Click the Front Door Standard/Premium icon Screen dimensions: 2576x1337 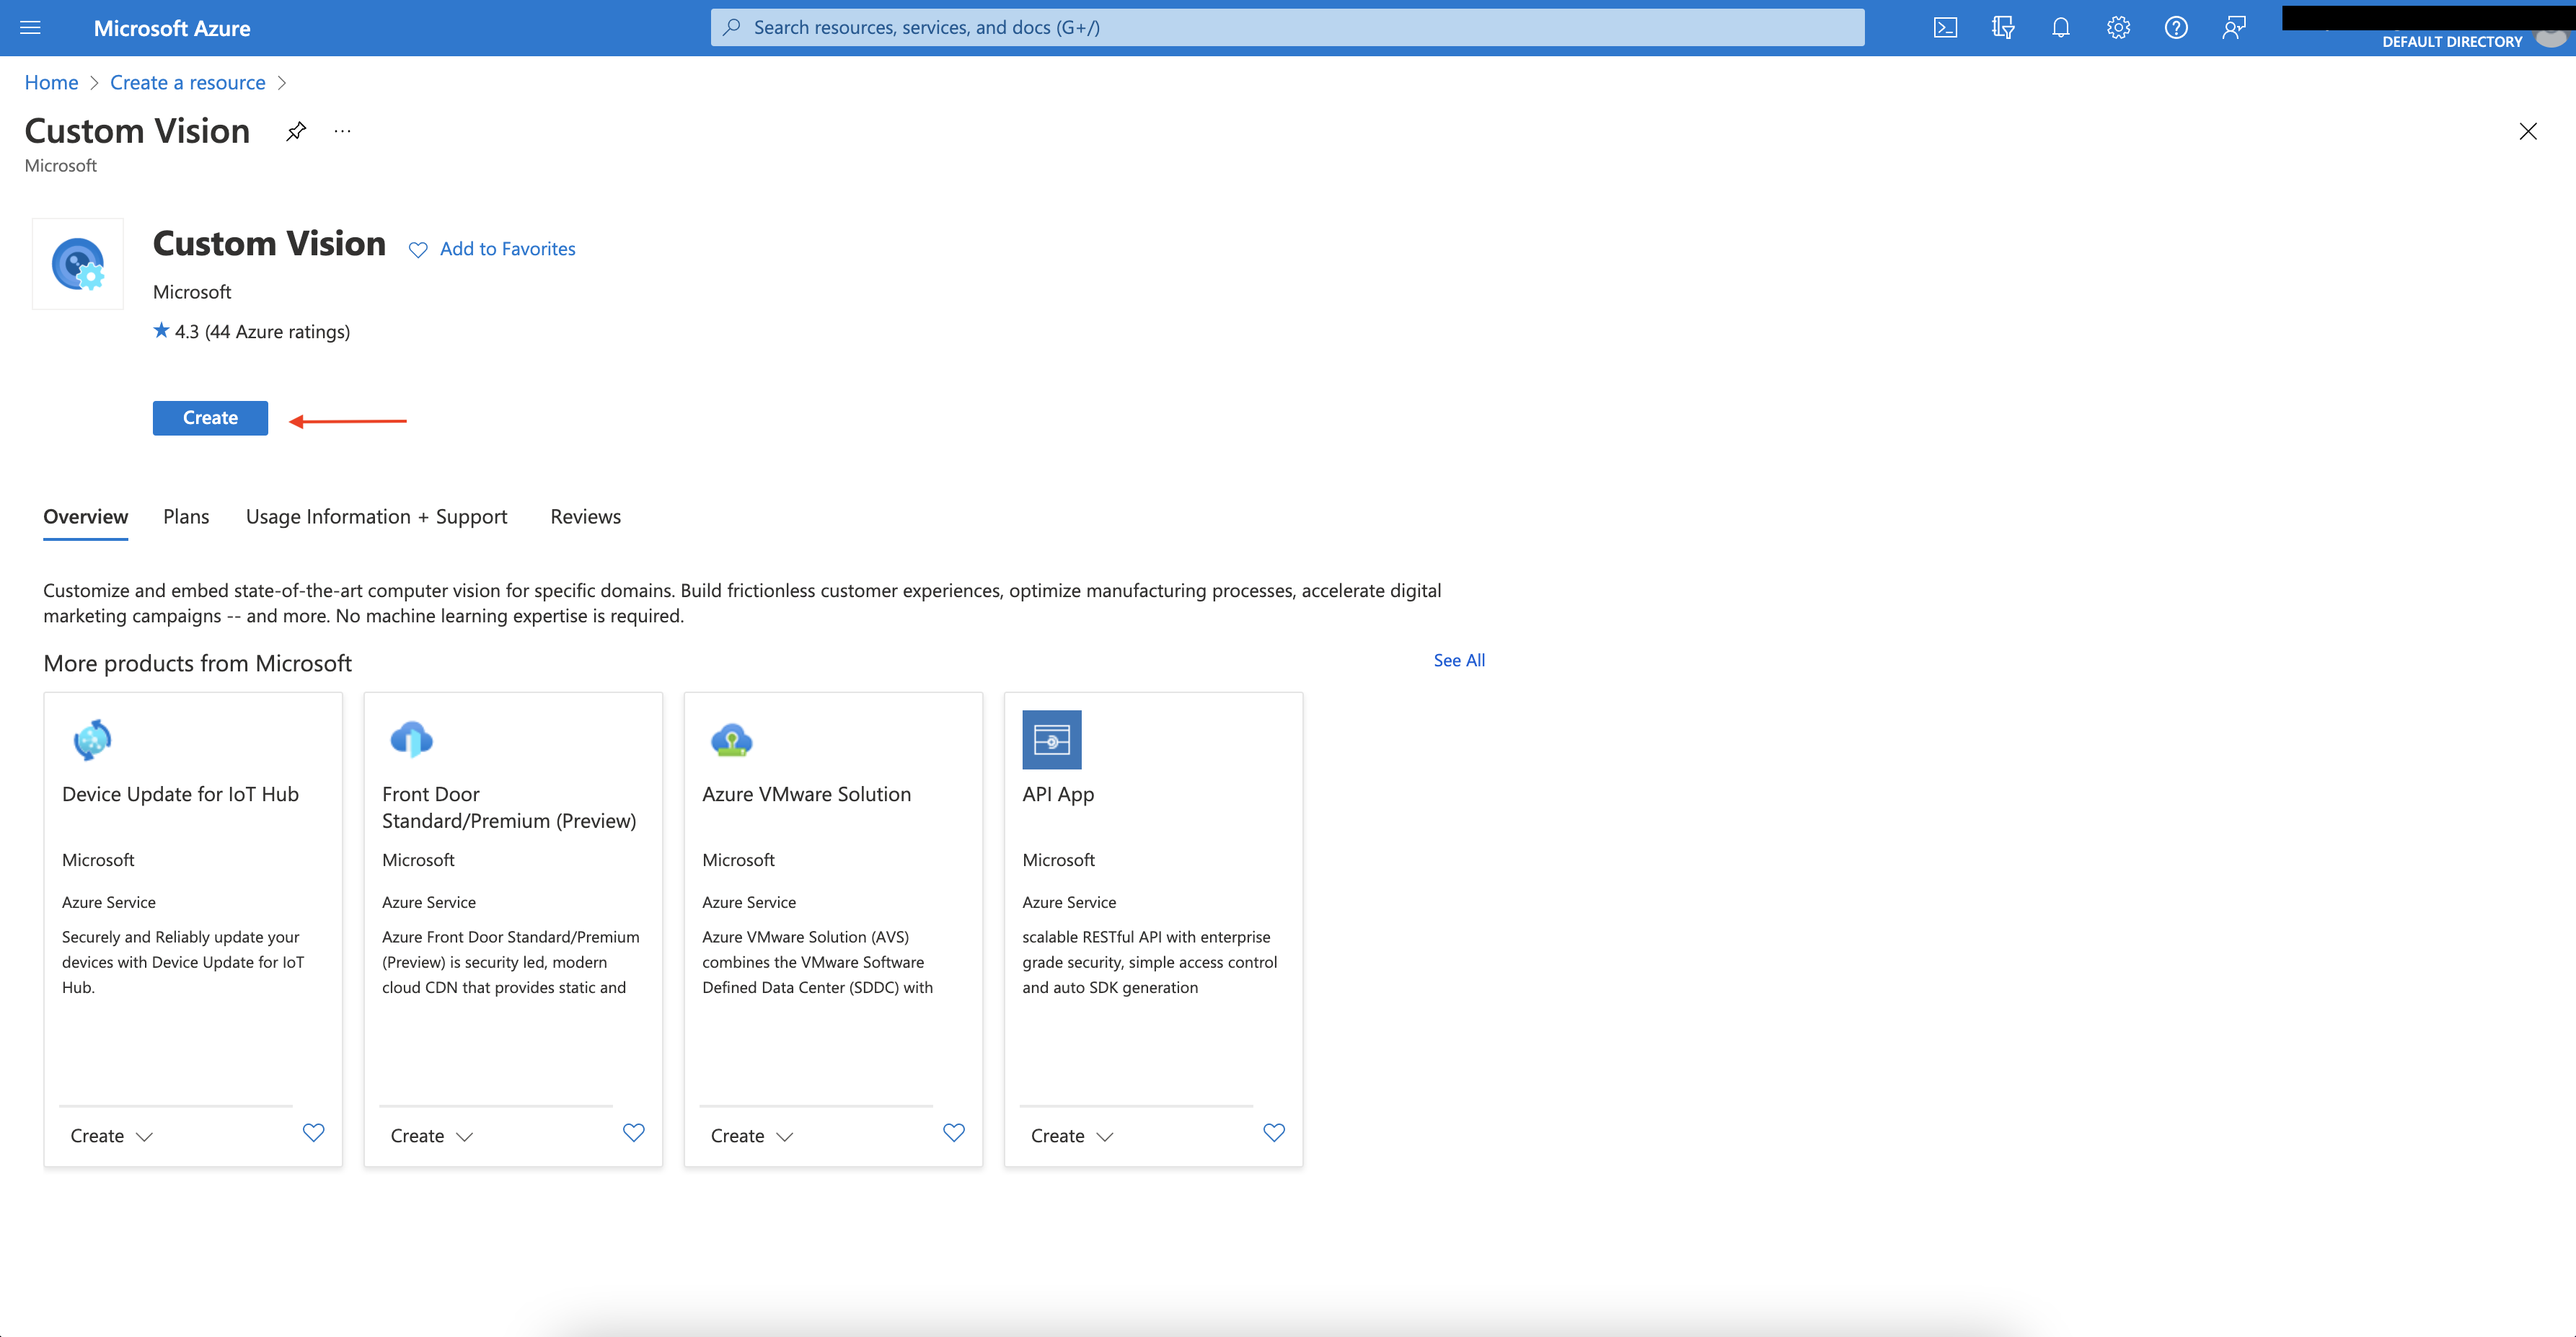click(411, 740)
